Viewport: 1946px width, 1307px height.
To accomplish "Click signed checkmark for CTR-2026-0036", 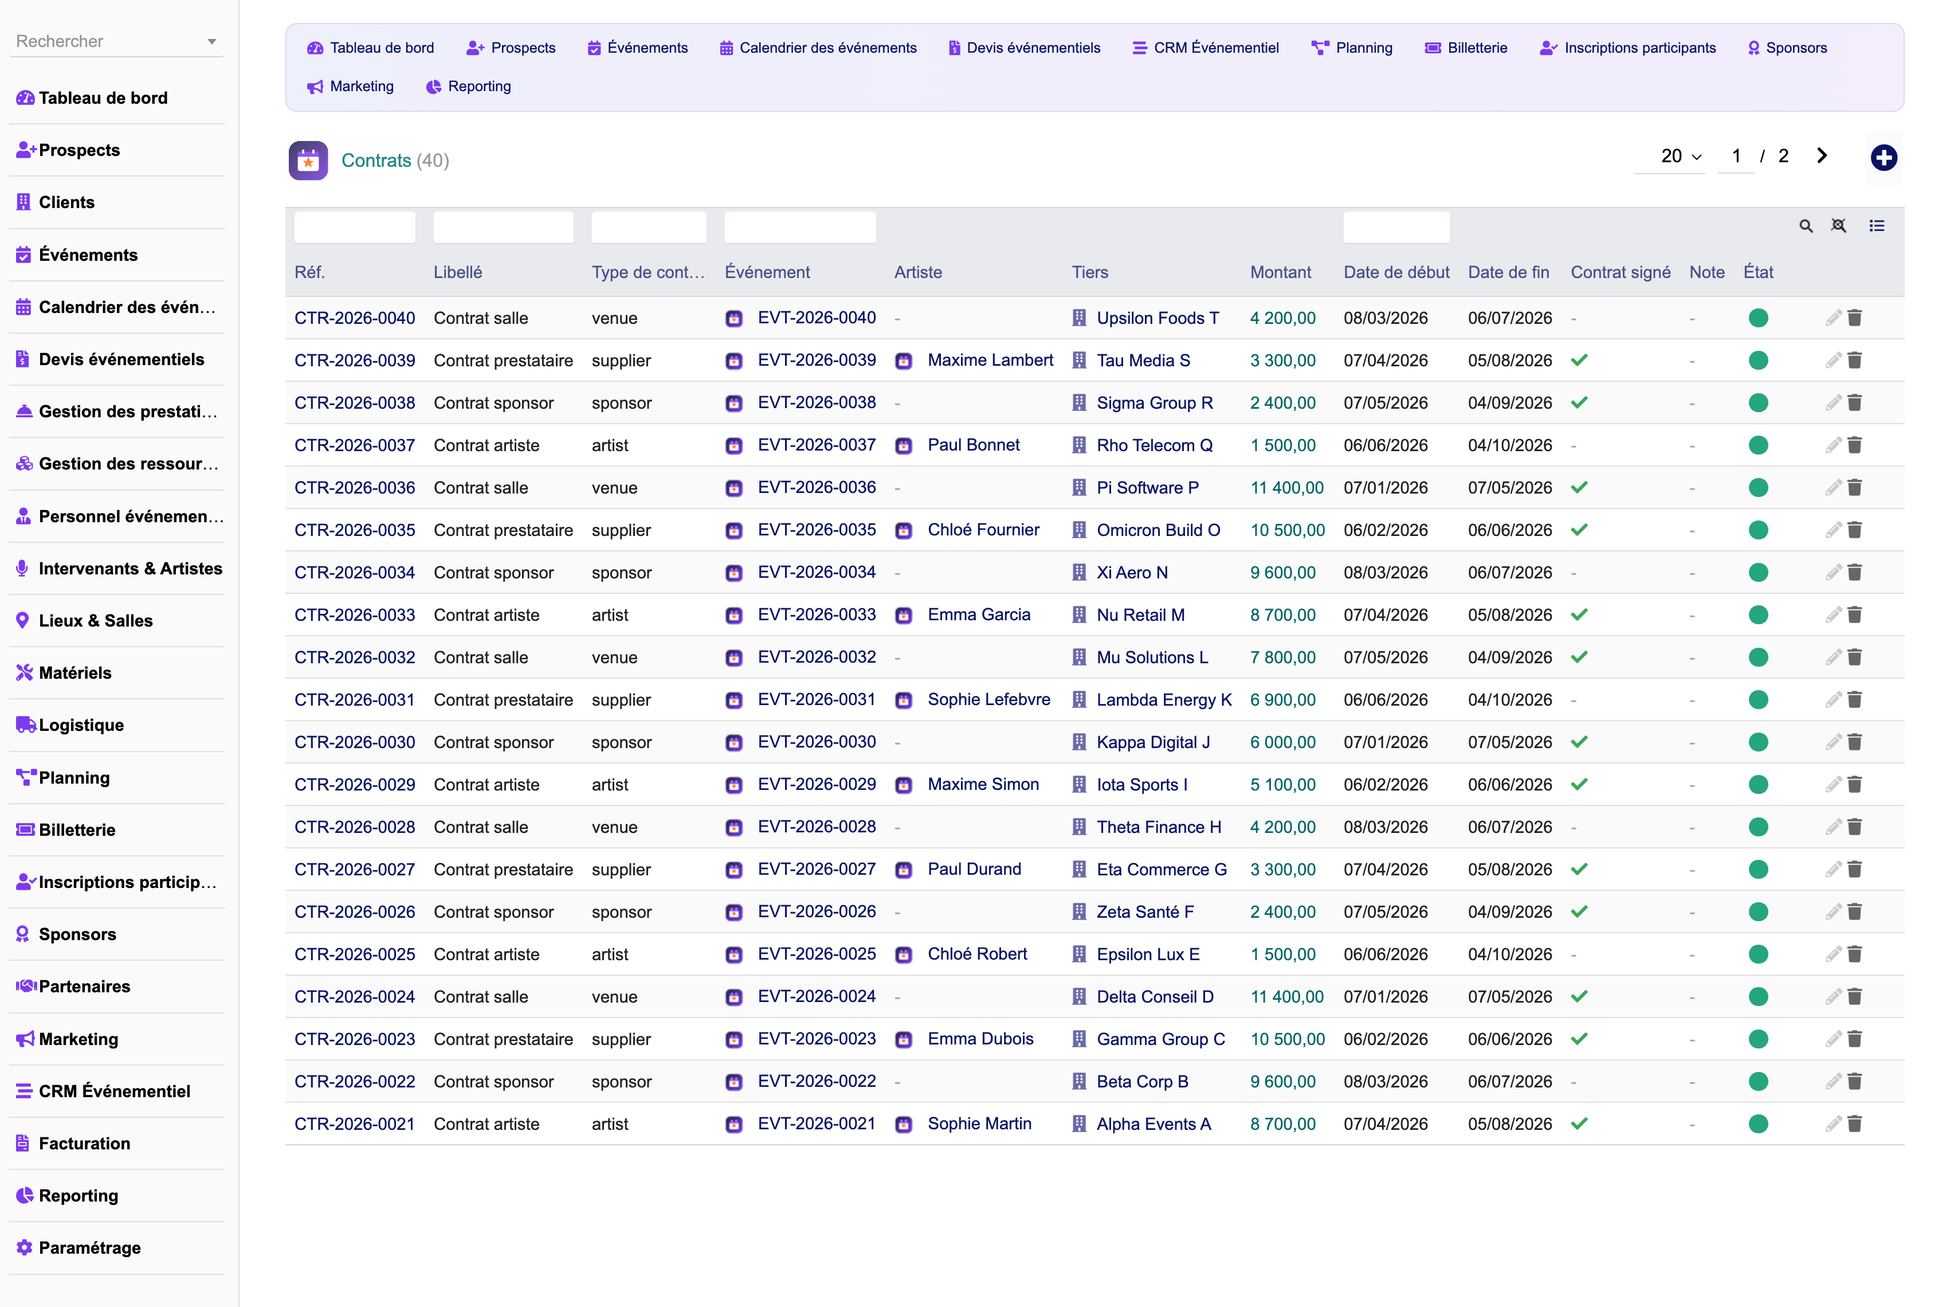I will (x=1579, y=488).
